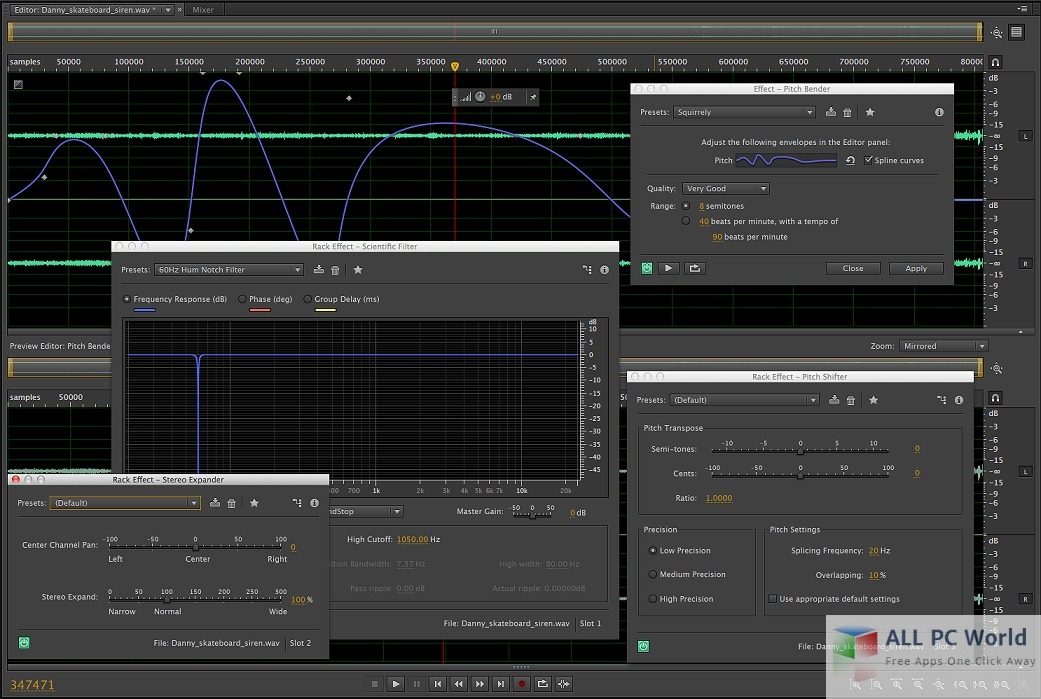The image size is (1041, 699).
Task: Show spectral display icon in waveform corner
Action: (18, 84)
